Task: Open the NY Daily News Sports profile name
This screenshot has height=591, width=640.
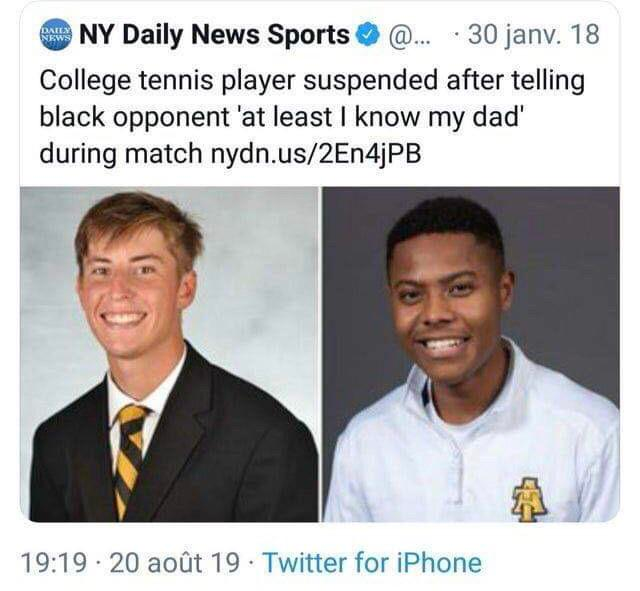Action: click(x=214, y=36)
